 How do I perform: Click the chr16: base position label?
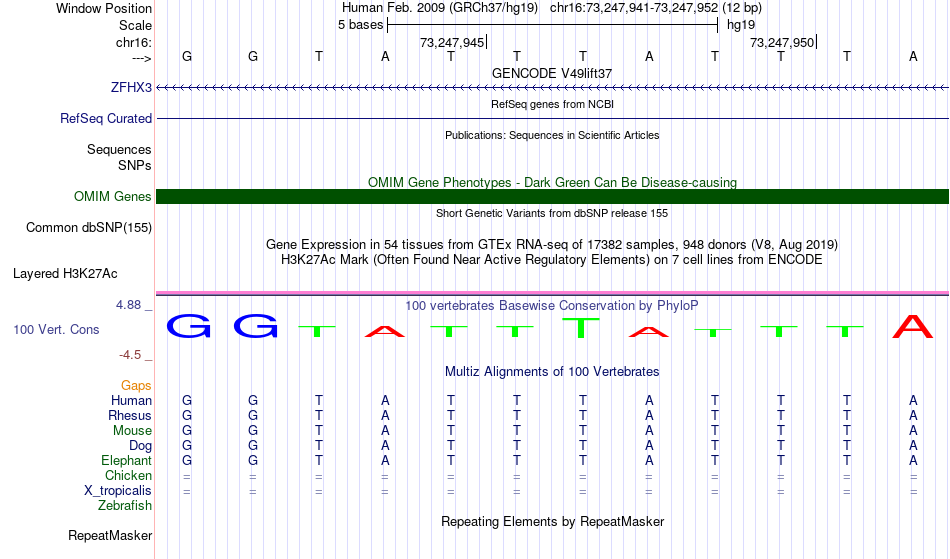(x=134, y=42)
